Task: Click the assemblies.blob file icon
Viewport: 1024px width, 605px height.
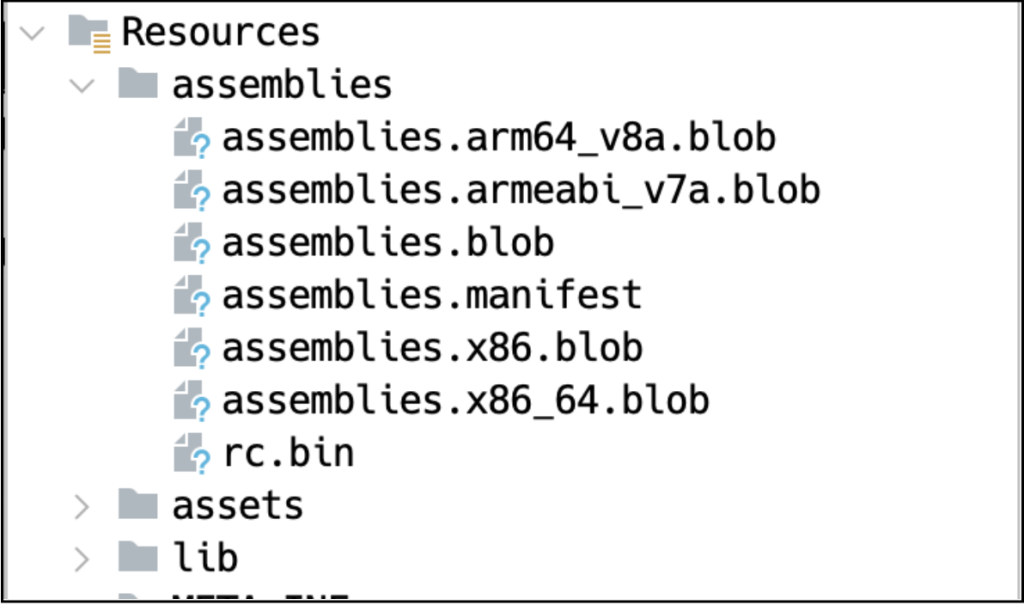Action: click(x=190, y=243)
